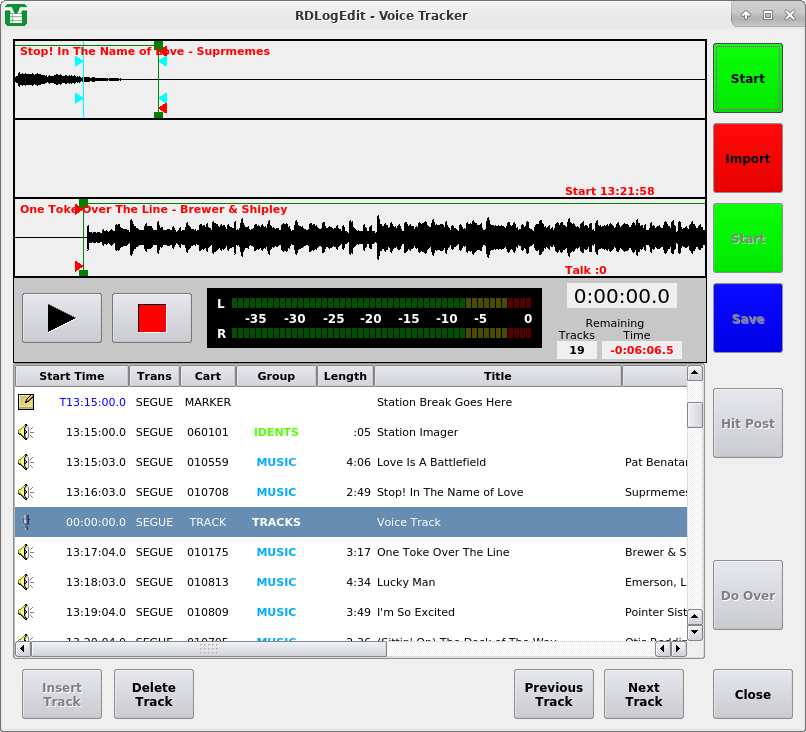806x732 pixels.
Task: Sort list by the Group column header
Action: [276, 376]
